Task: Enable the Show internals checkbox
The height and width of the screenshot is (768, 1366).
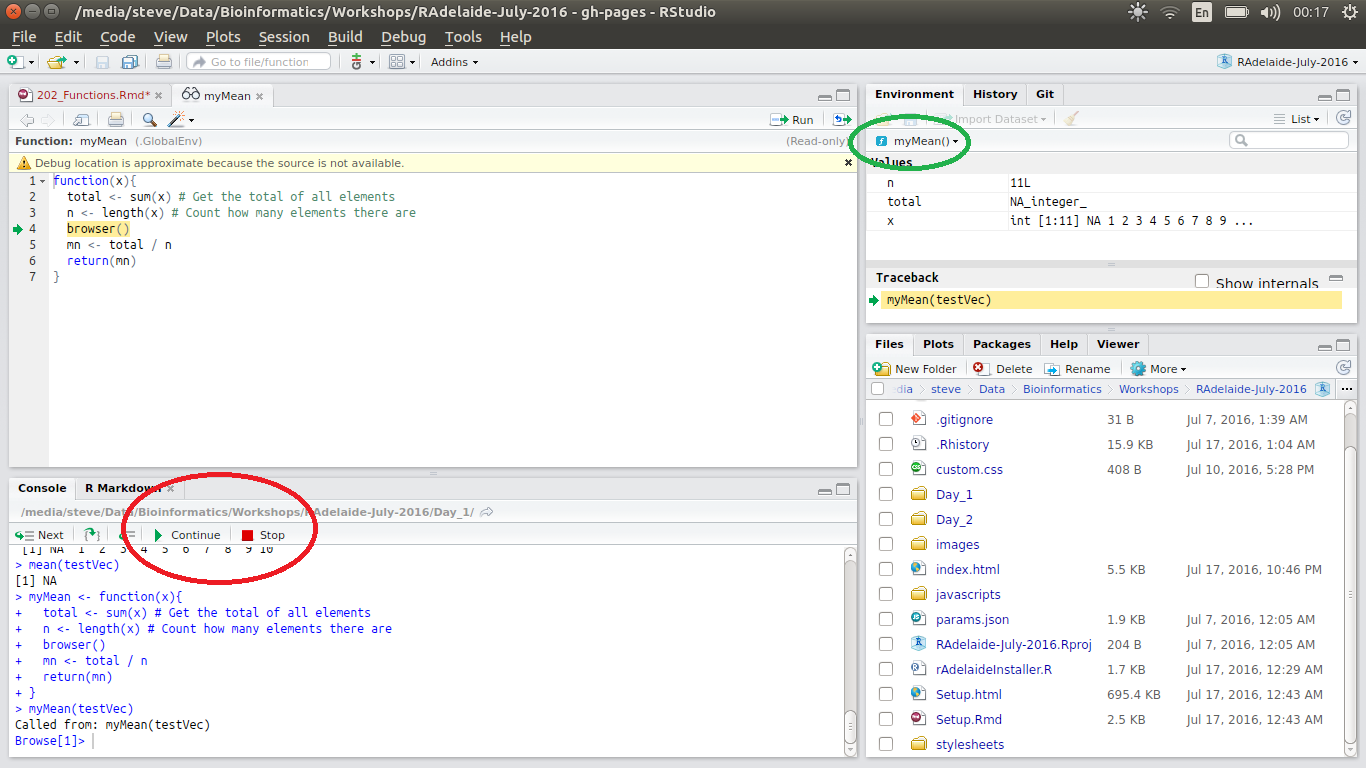Action: (x=1202, y=282)
